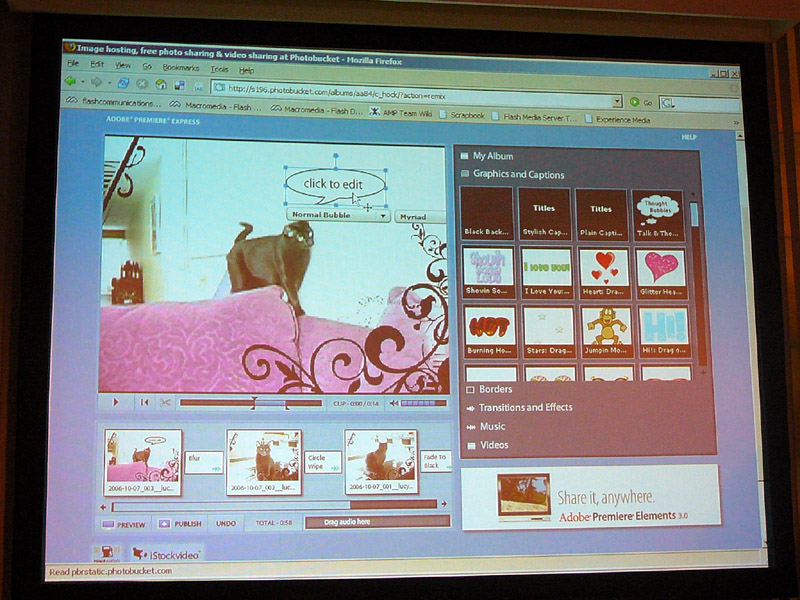Viewport: 800px width, 600px height.
Task: Open the Flash Media Server bookmark
Action: (x=535, y=117)
